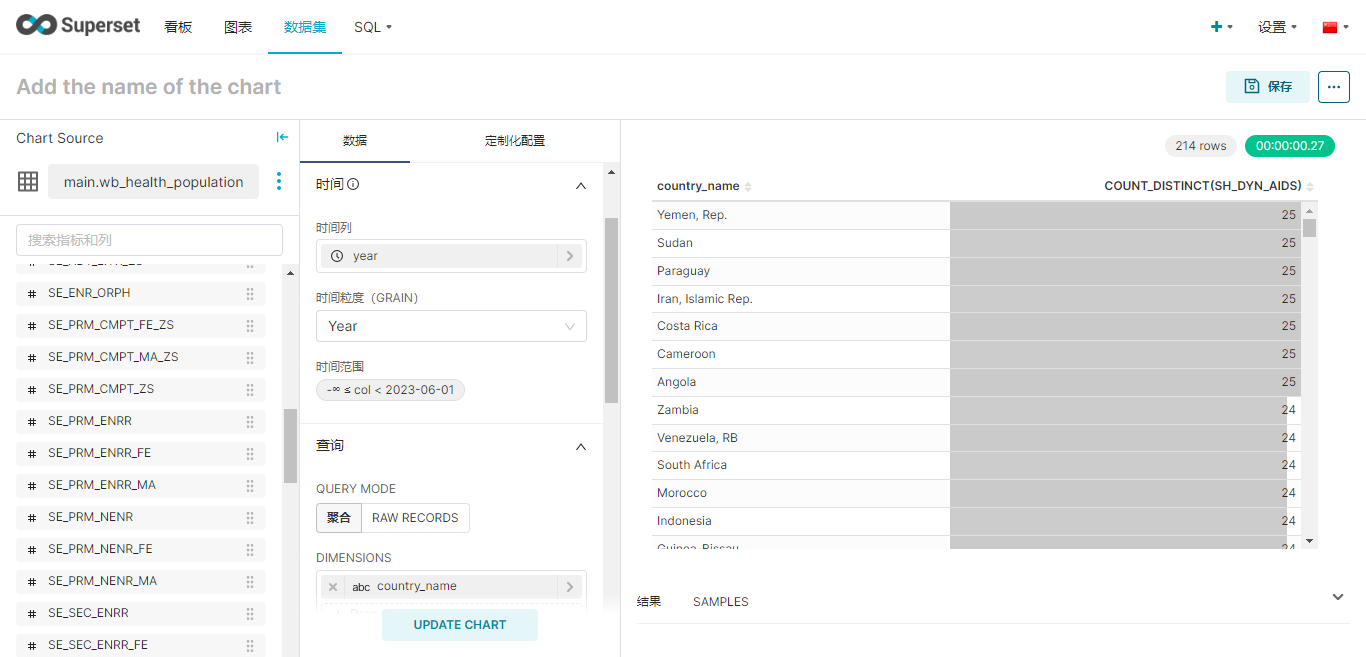Image resolution: width=1366 pixels, height=657 pixels.
Task: Click the 搜索指标和列 search field
Action: click(x=150, y=240)
